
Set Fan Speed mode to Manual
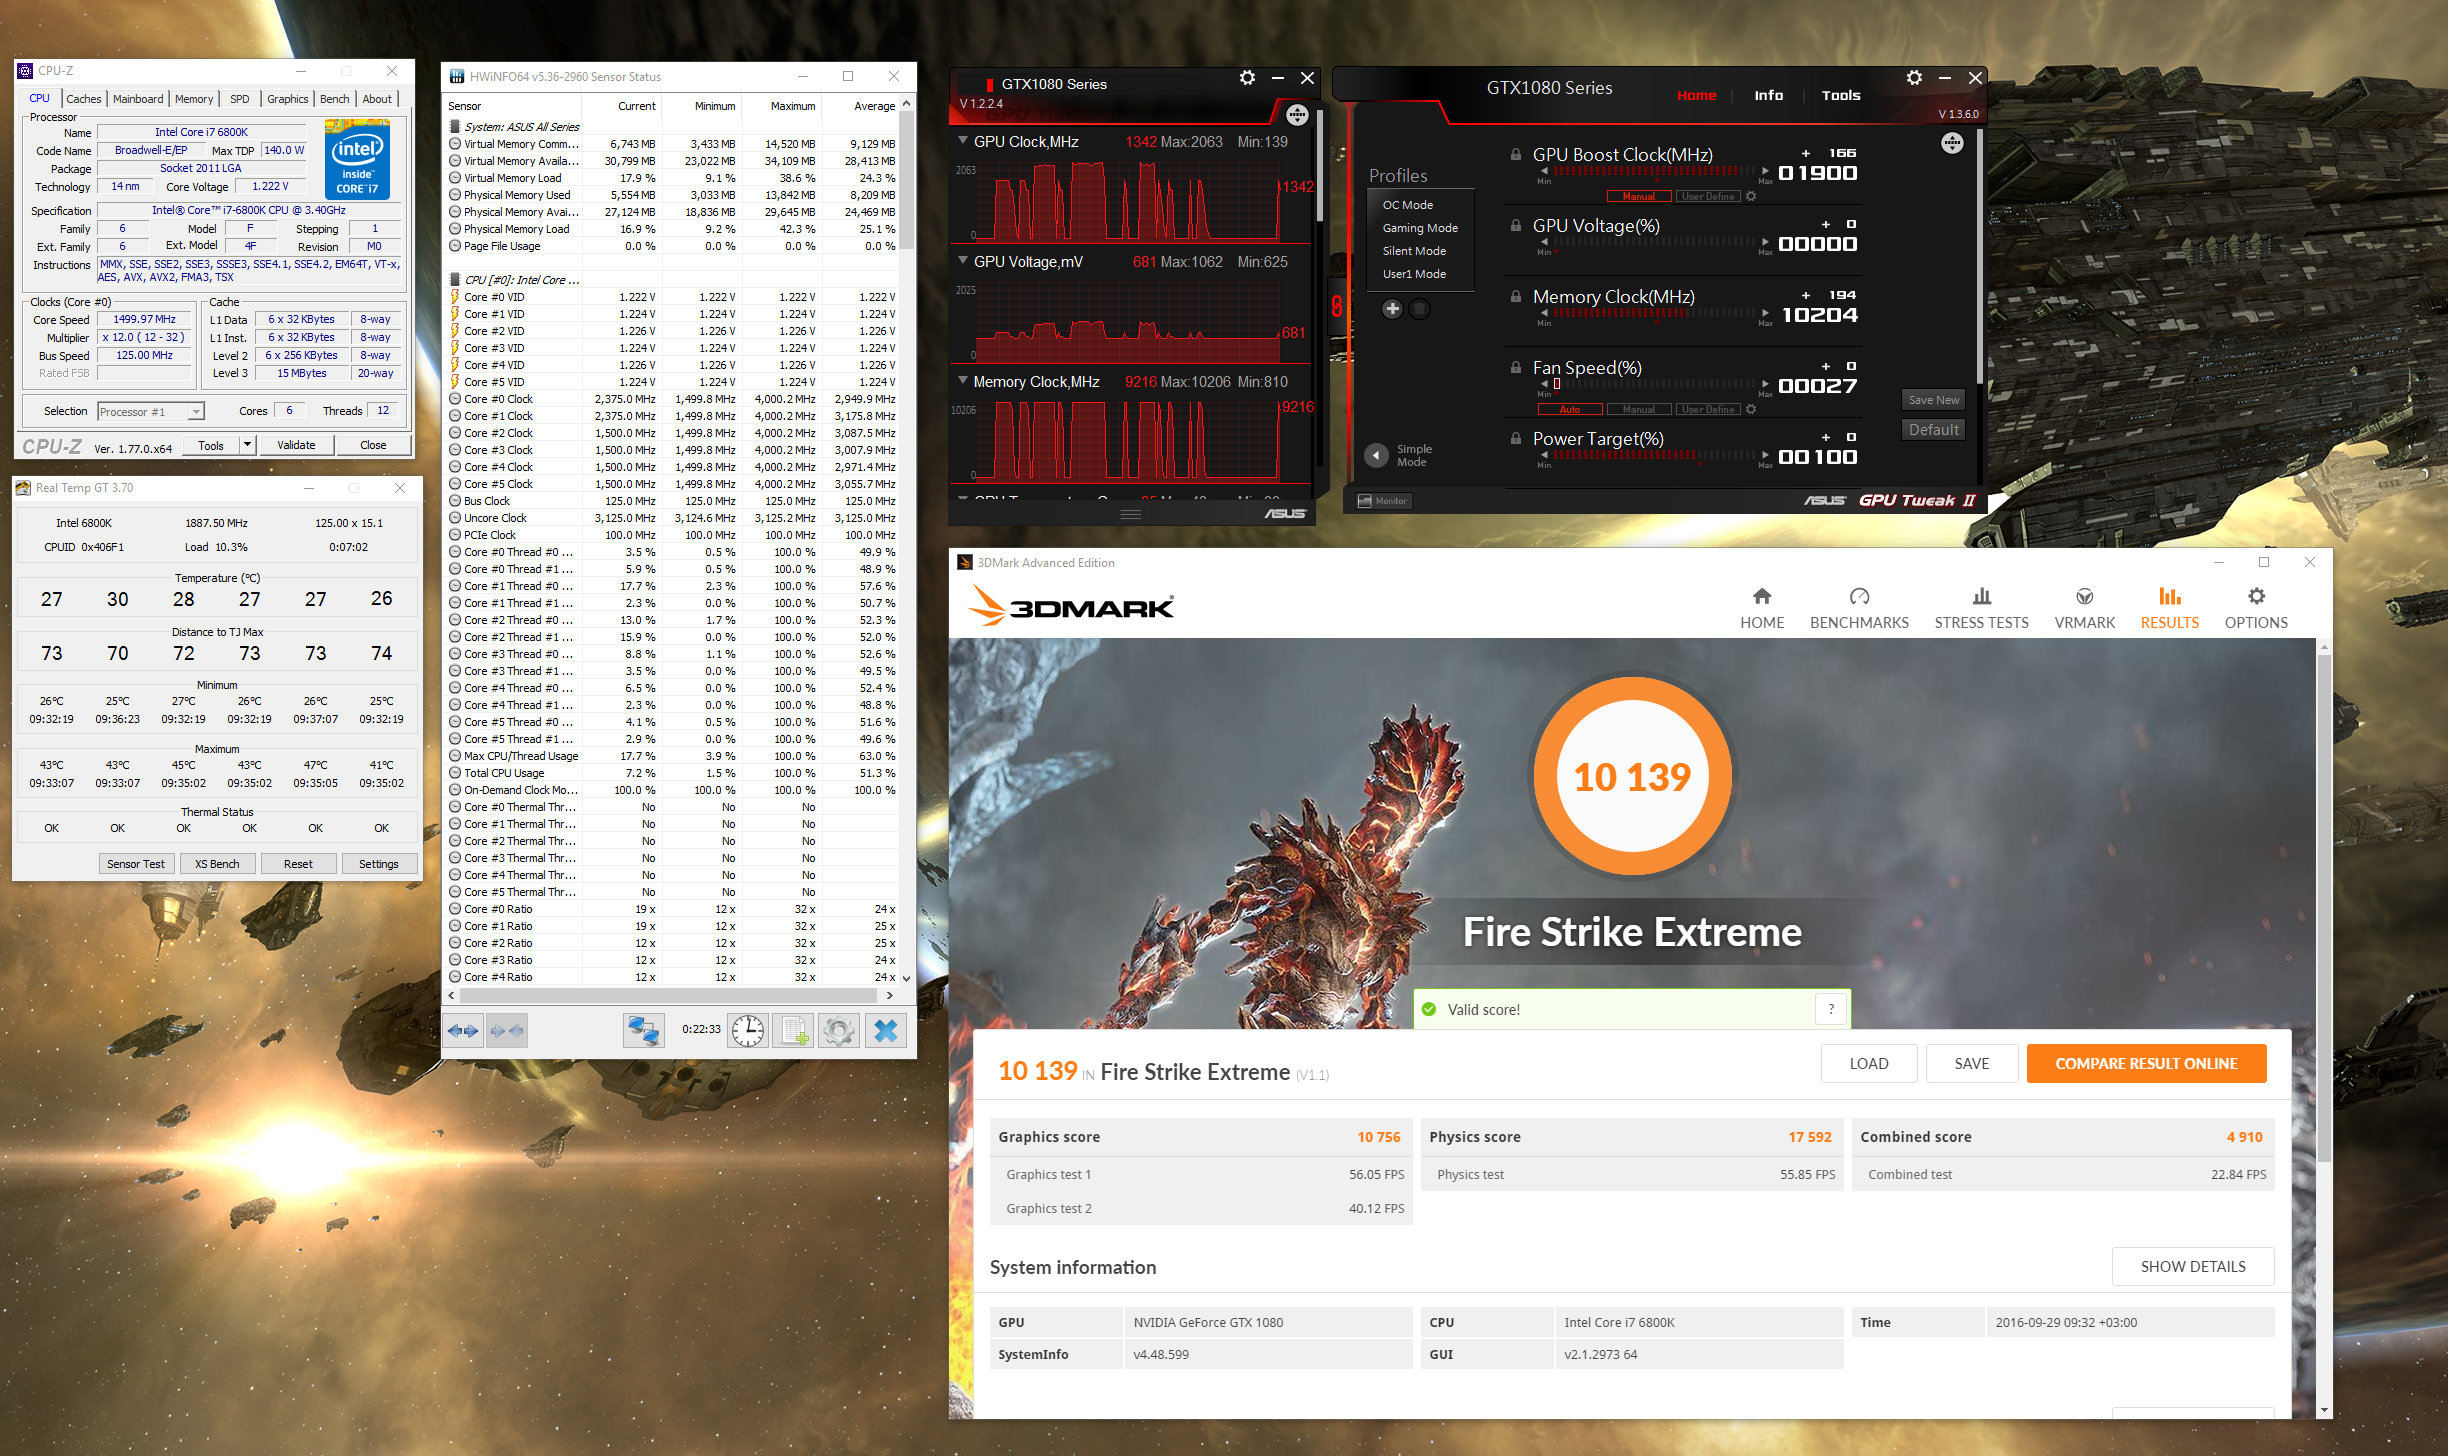click(x=1639, y=409)
